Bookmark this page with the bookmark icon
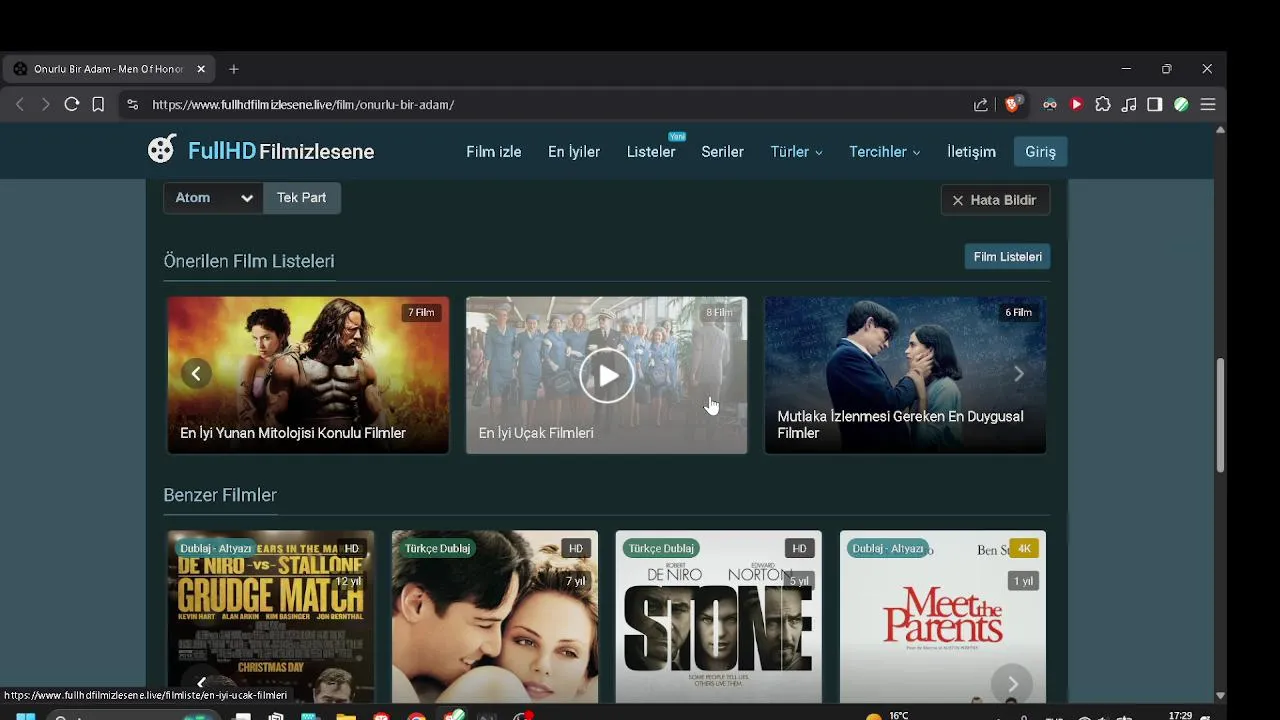 point(98,104)
